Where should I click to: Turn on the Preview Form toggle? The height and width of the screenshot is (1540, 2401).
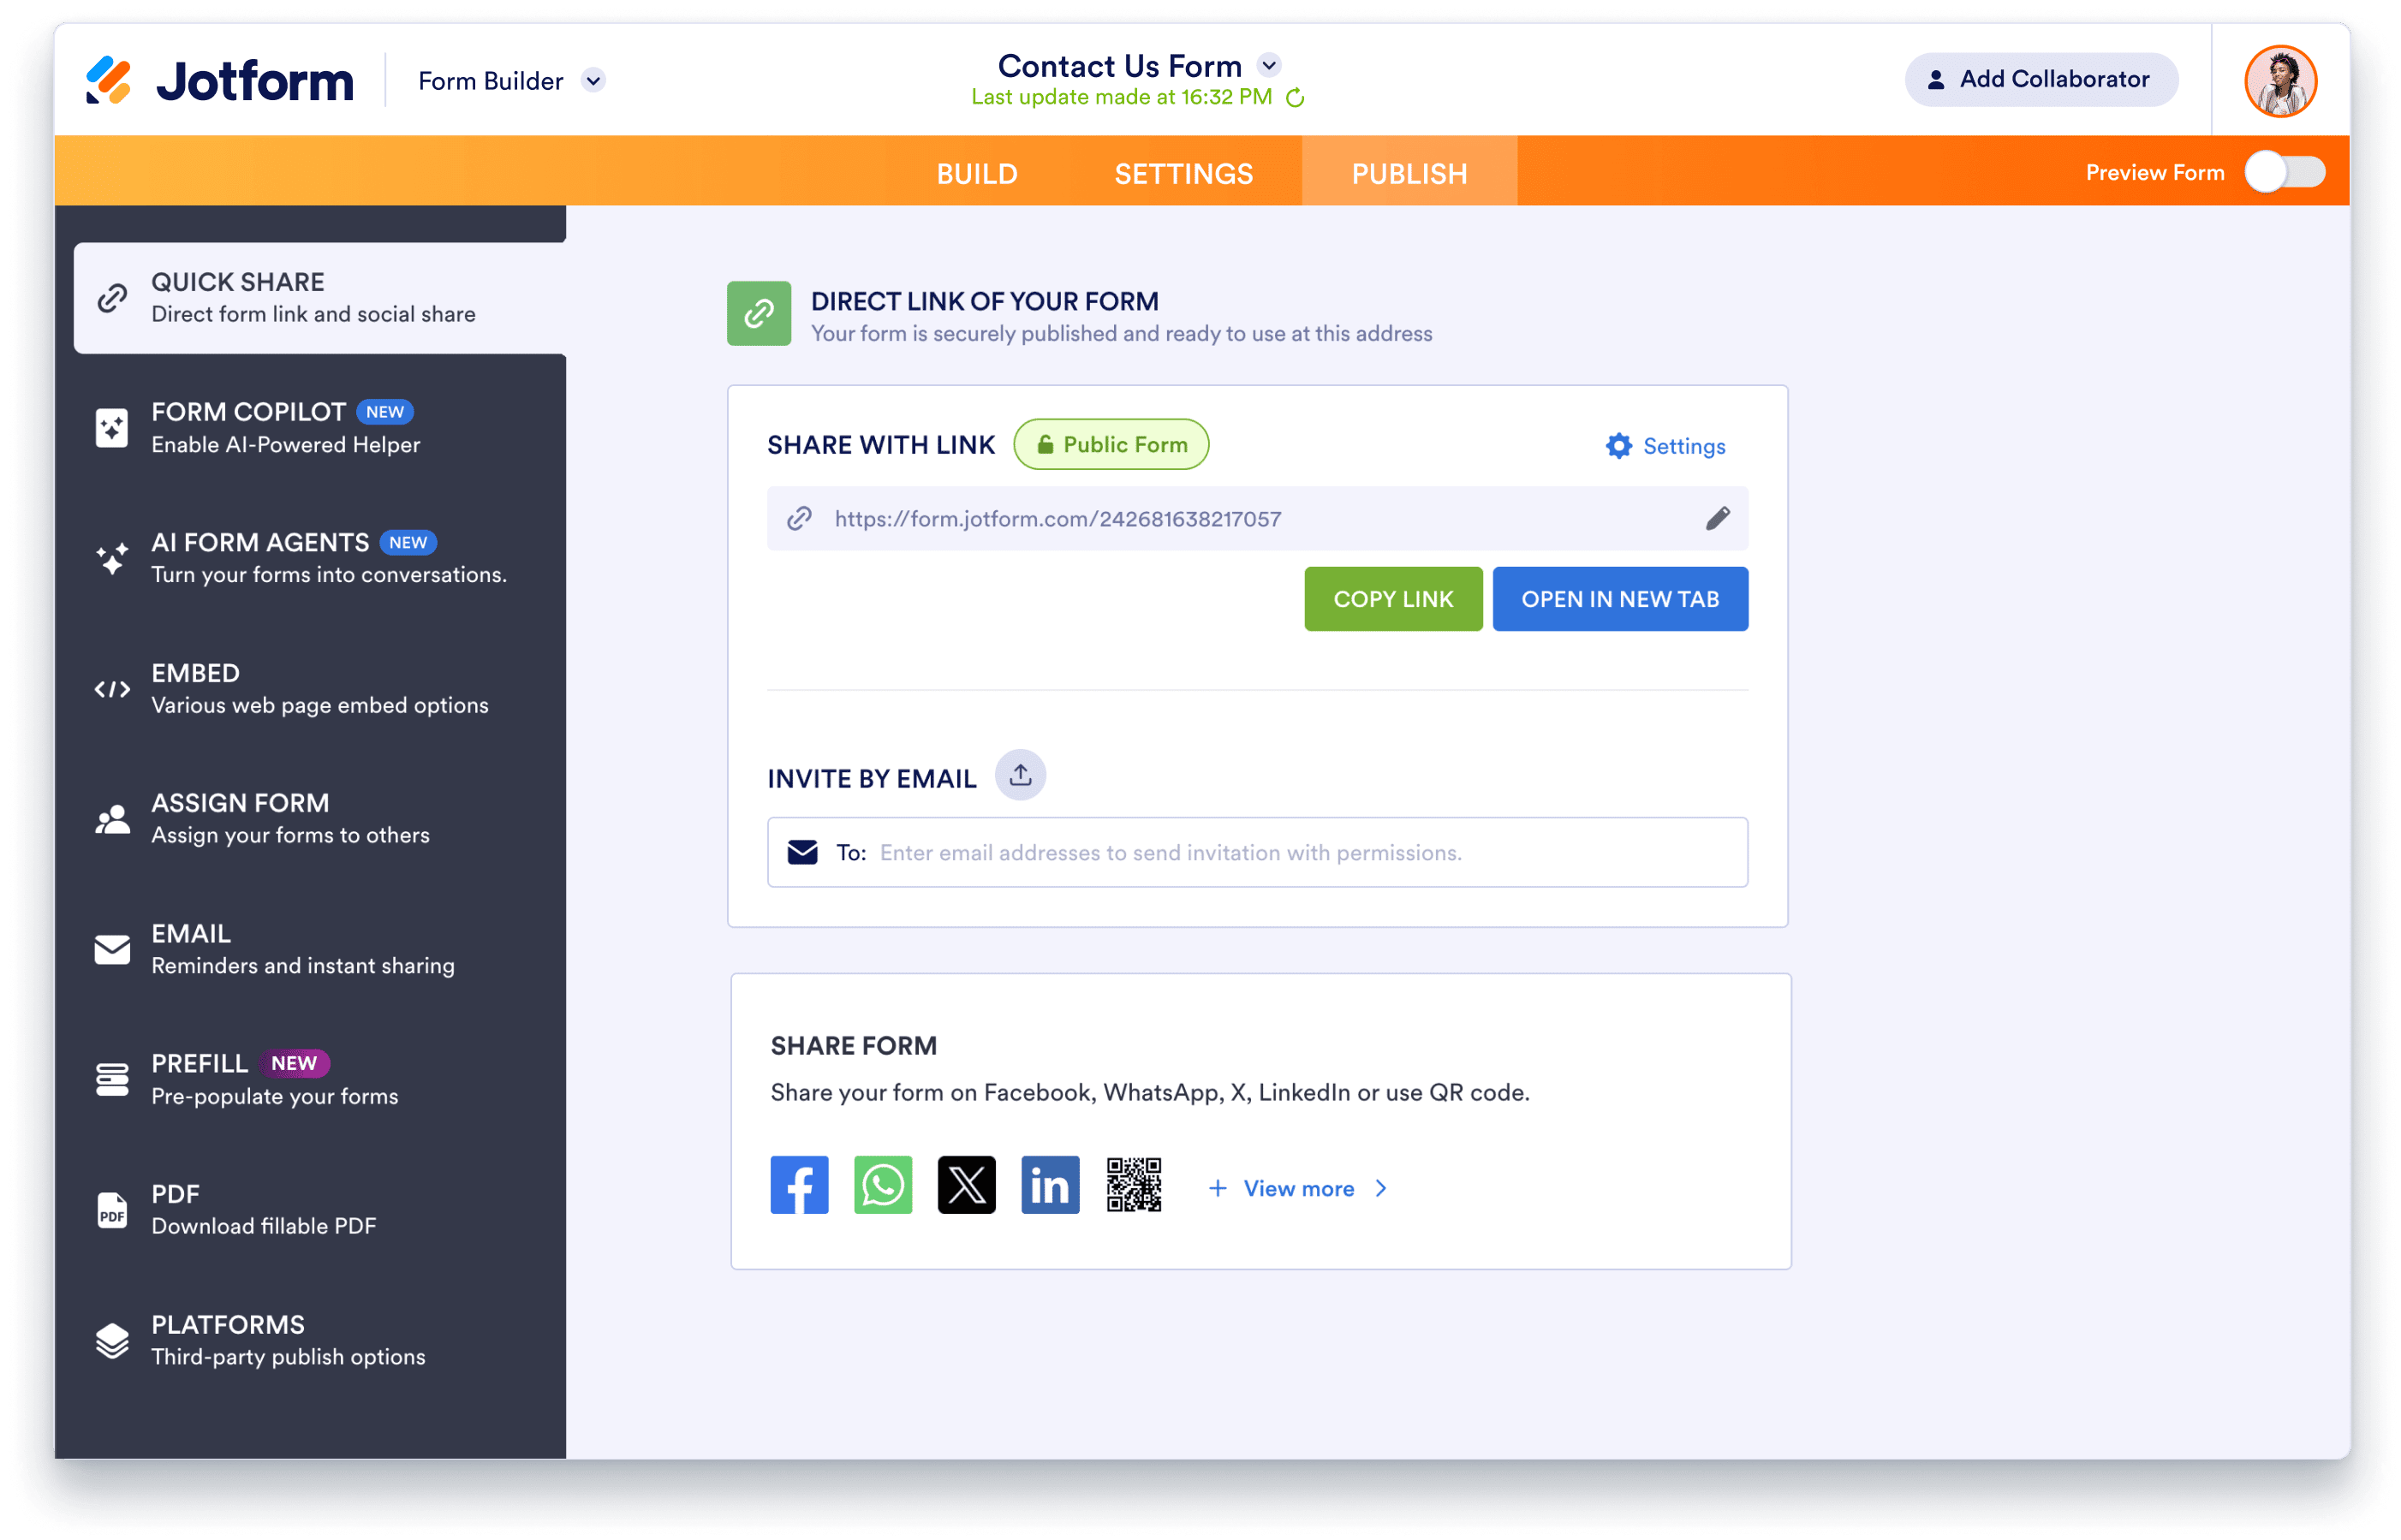[2284, 172]
